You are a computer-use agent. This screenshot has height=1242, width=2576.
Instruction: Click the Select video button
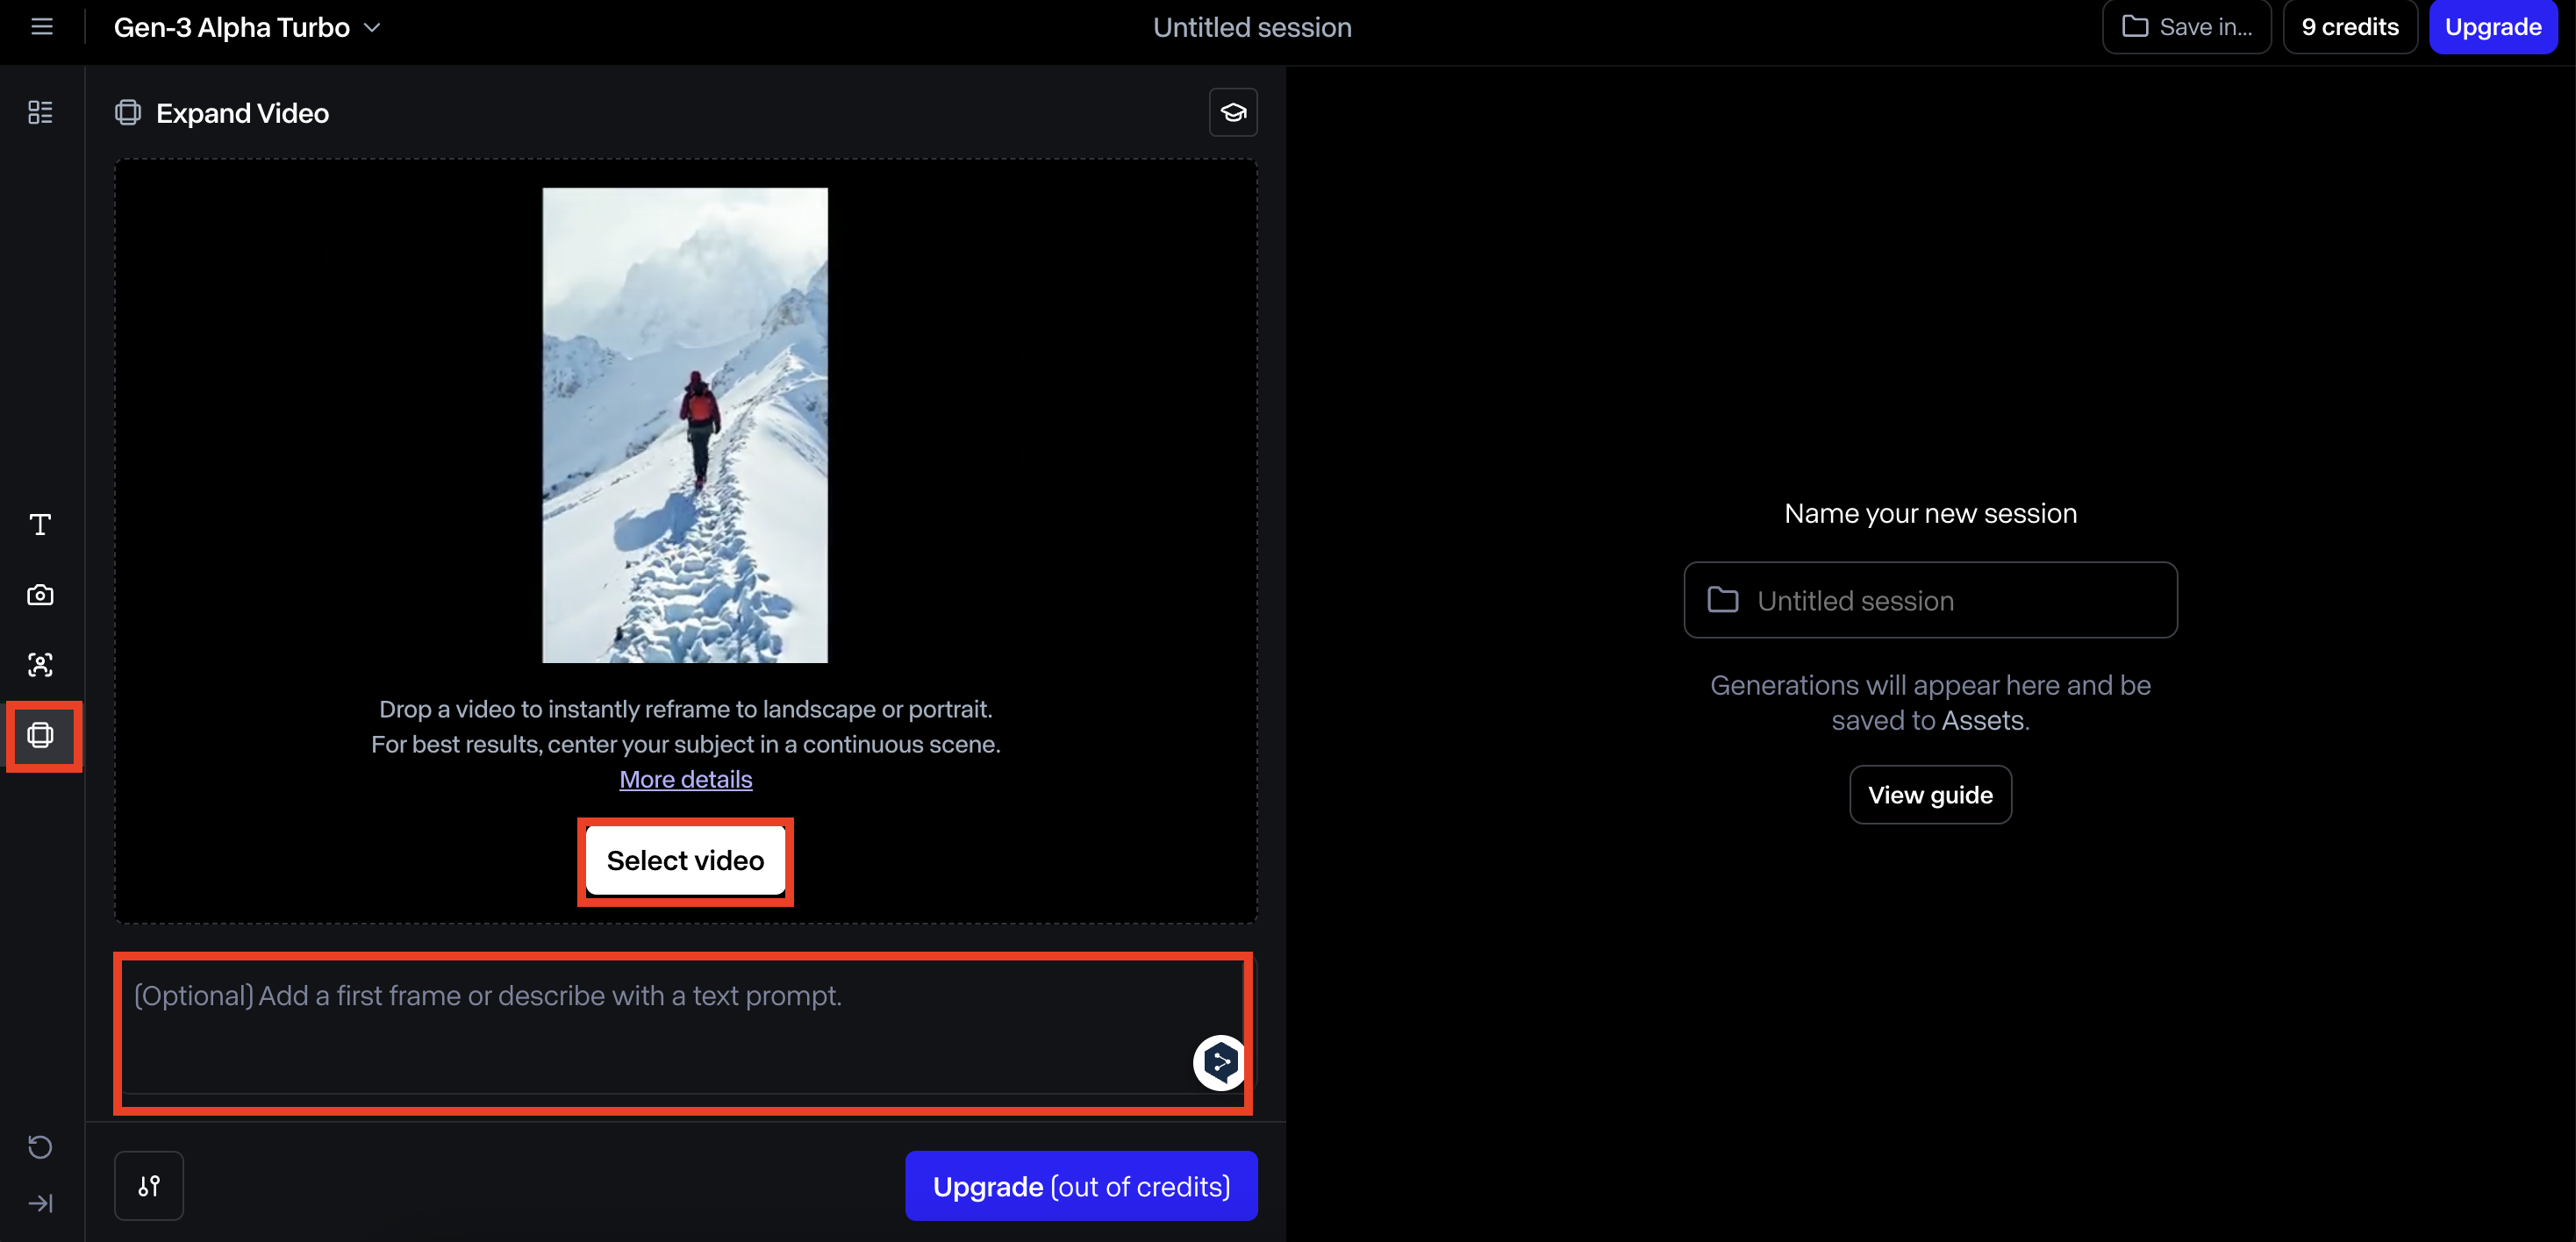coord(685,860)
